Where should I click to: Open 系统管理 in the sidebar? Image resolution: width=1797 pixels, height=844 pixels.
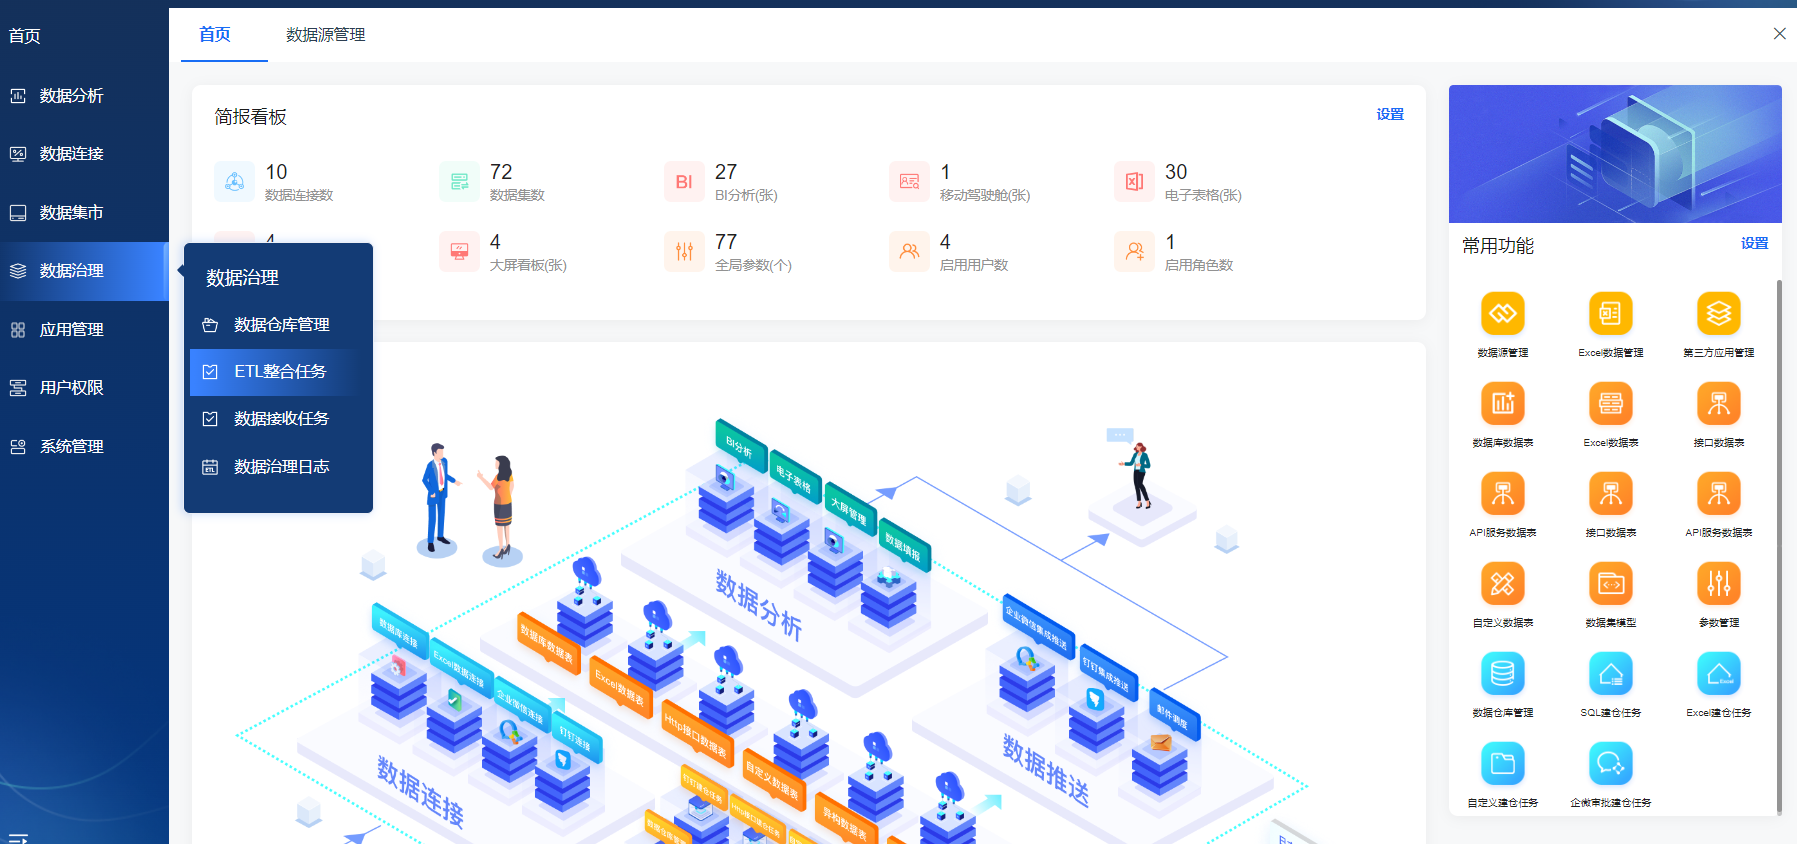[84, 447]
